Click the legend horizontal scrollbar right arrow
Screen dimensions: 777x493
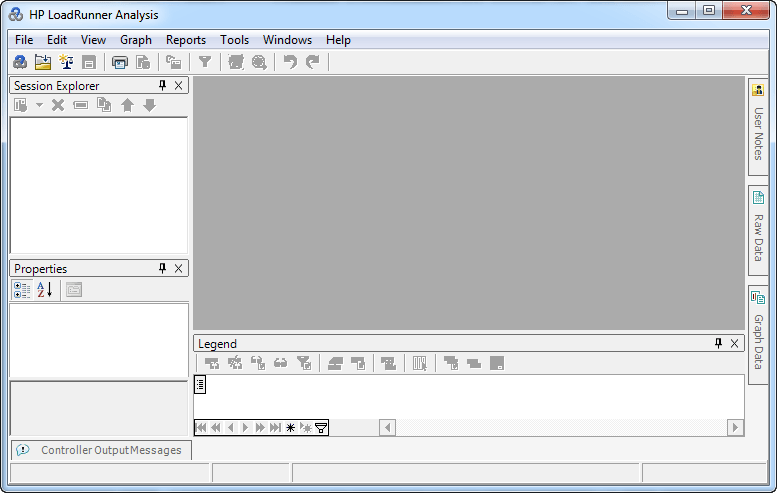tap(735, 428)
